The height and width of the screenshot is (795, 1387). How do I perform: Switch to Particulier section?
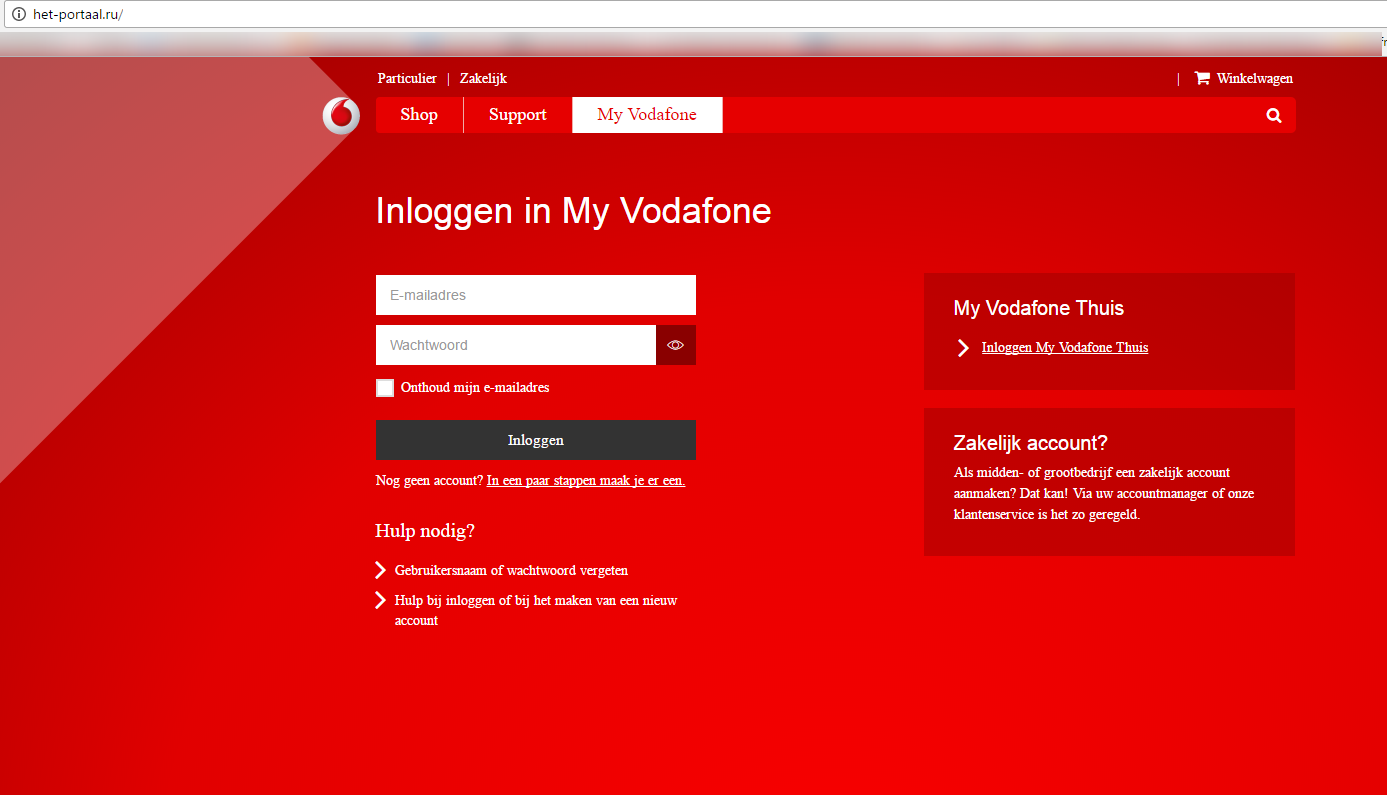[x=407, y=79]
